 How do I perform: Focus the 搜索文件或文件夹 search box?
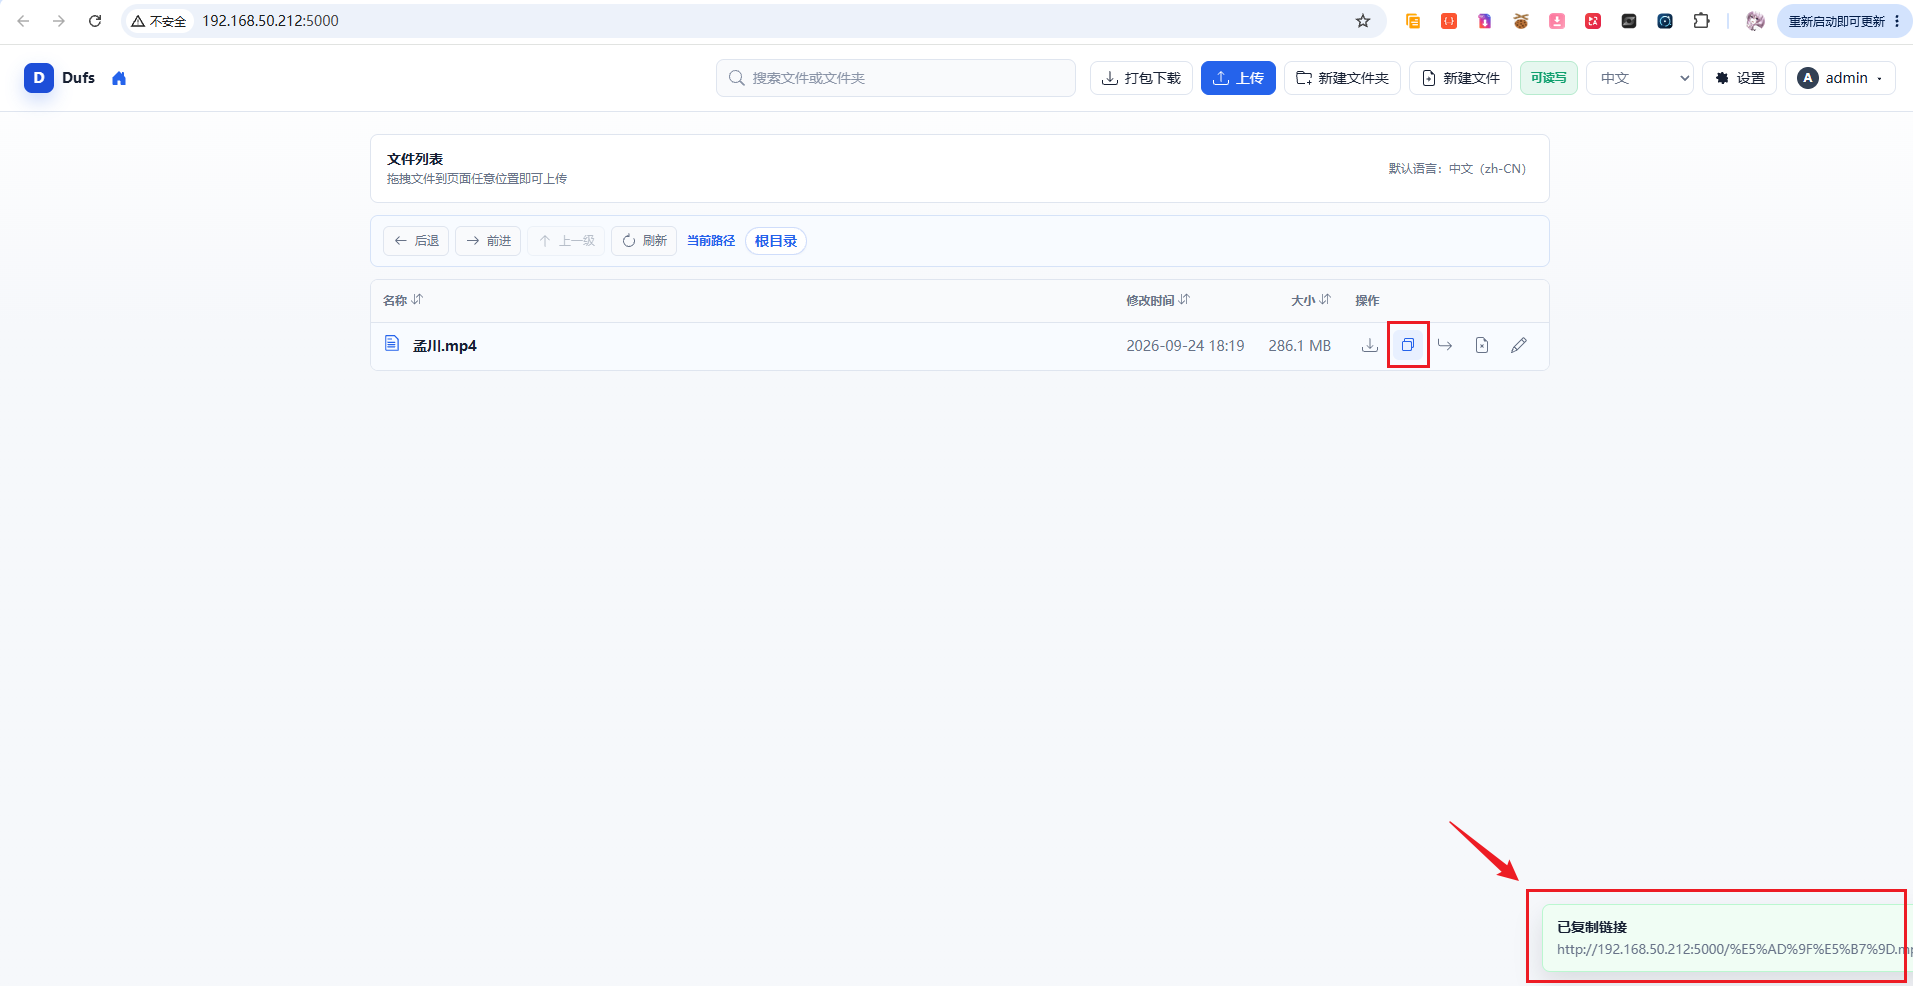click(x=896, y=78)
